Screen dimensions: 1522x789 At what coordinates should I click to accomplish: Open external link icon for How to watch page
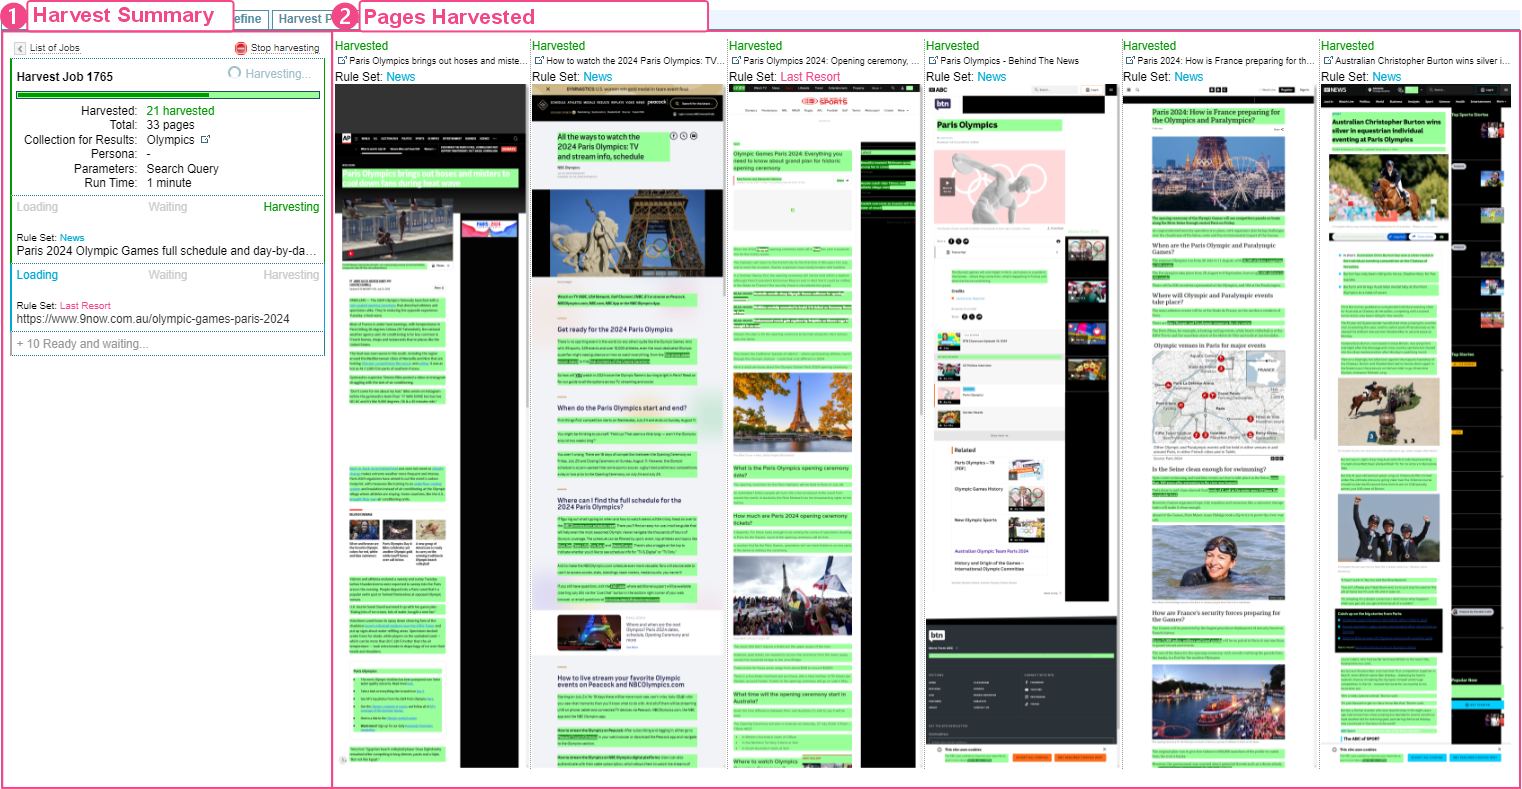coord(538,61)
